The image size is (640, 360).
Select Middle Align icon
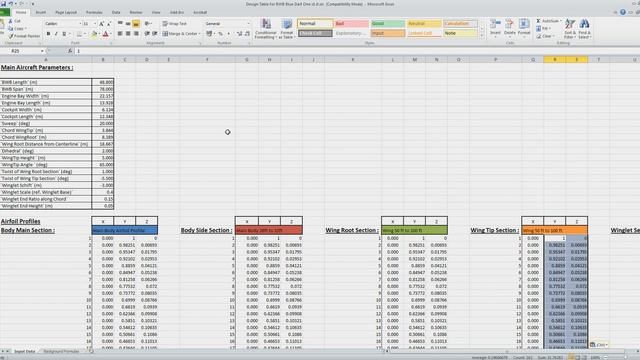[x=128, y=24]
